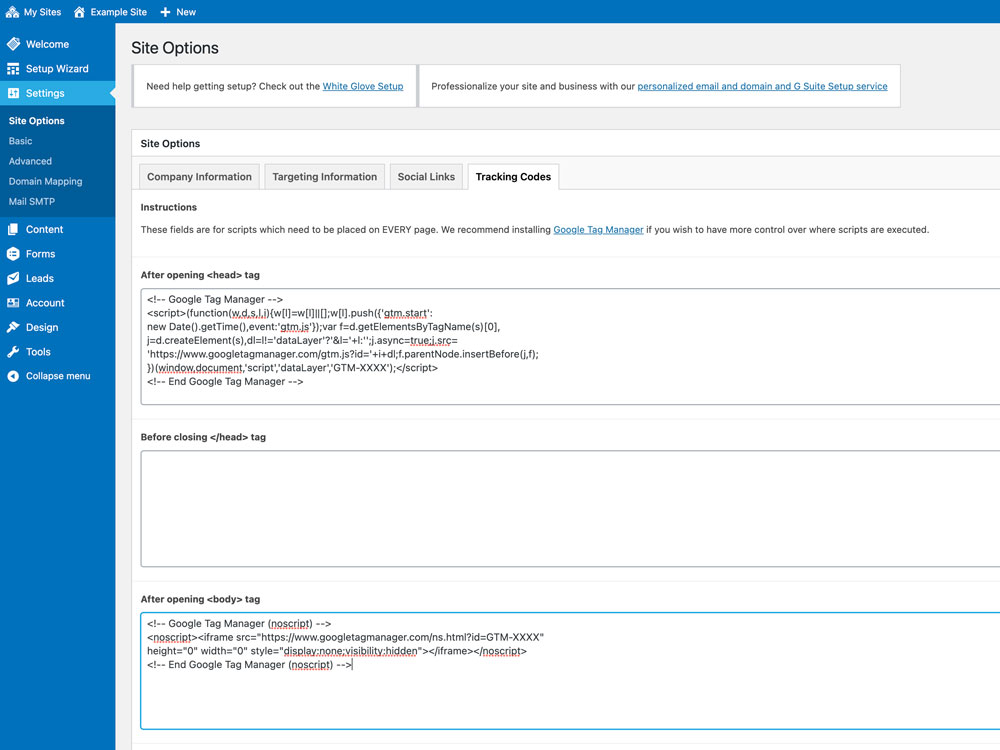The width and height of the screenshot is (1000, 750).
Task: Open the Example Site menu
Action: [110, 11]
